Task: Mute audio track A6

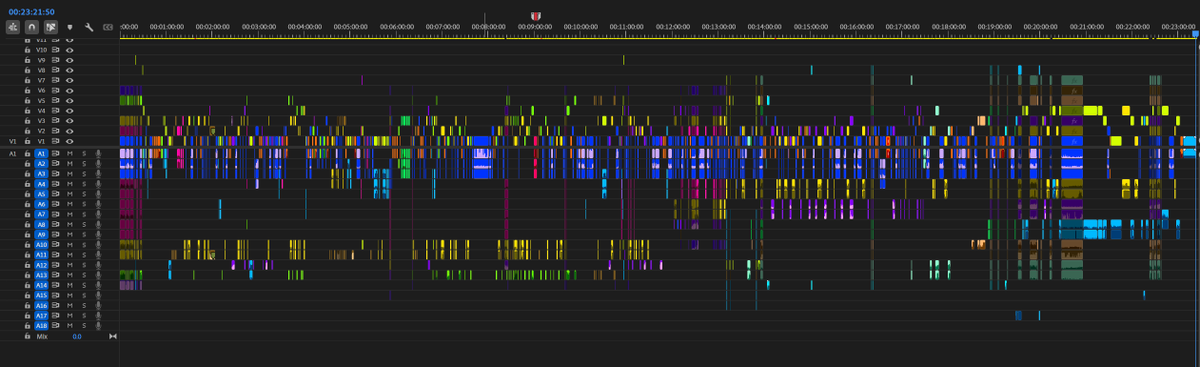Action: [71, 204]
